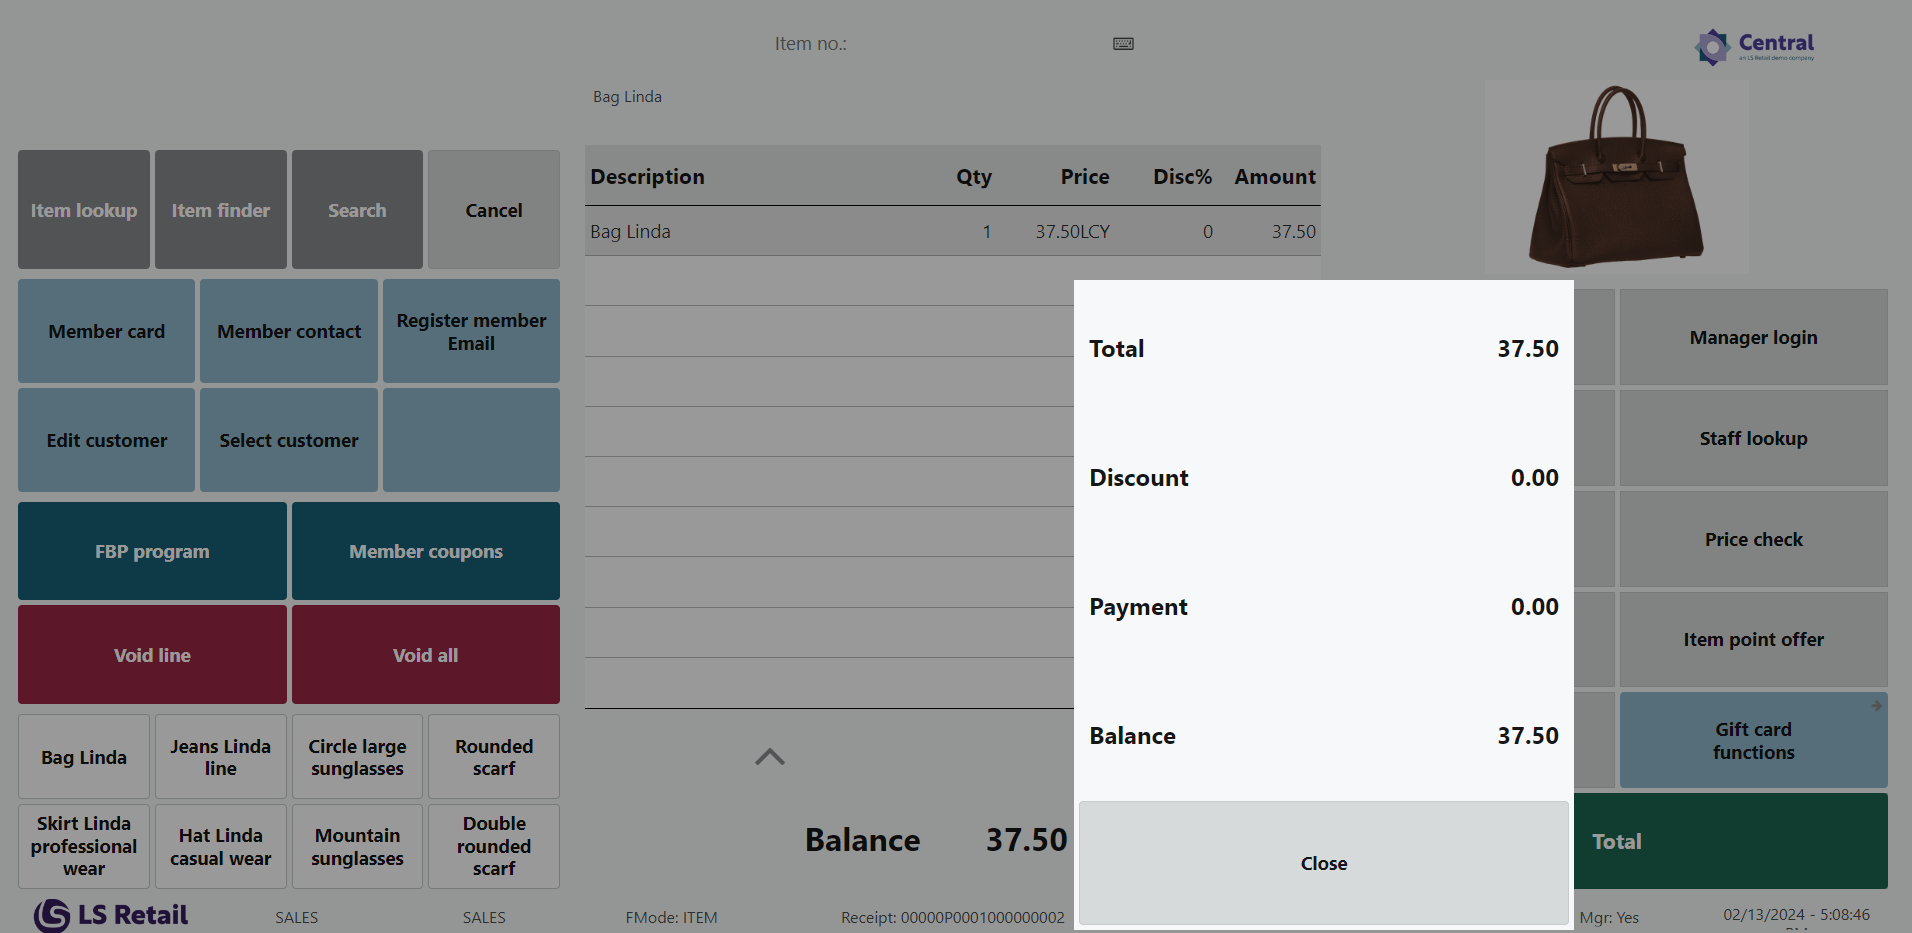The width and height of the screenshot is (1912, 933).
Task: Open Member coupons
Action: click(426, 551)
